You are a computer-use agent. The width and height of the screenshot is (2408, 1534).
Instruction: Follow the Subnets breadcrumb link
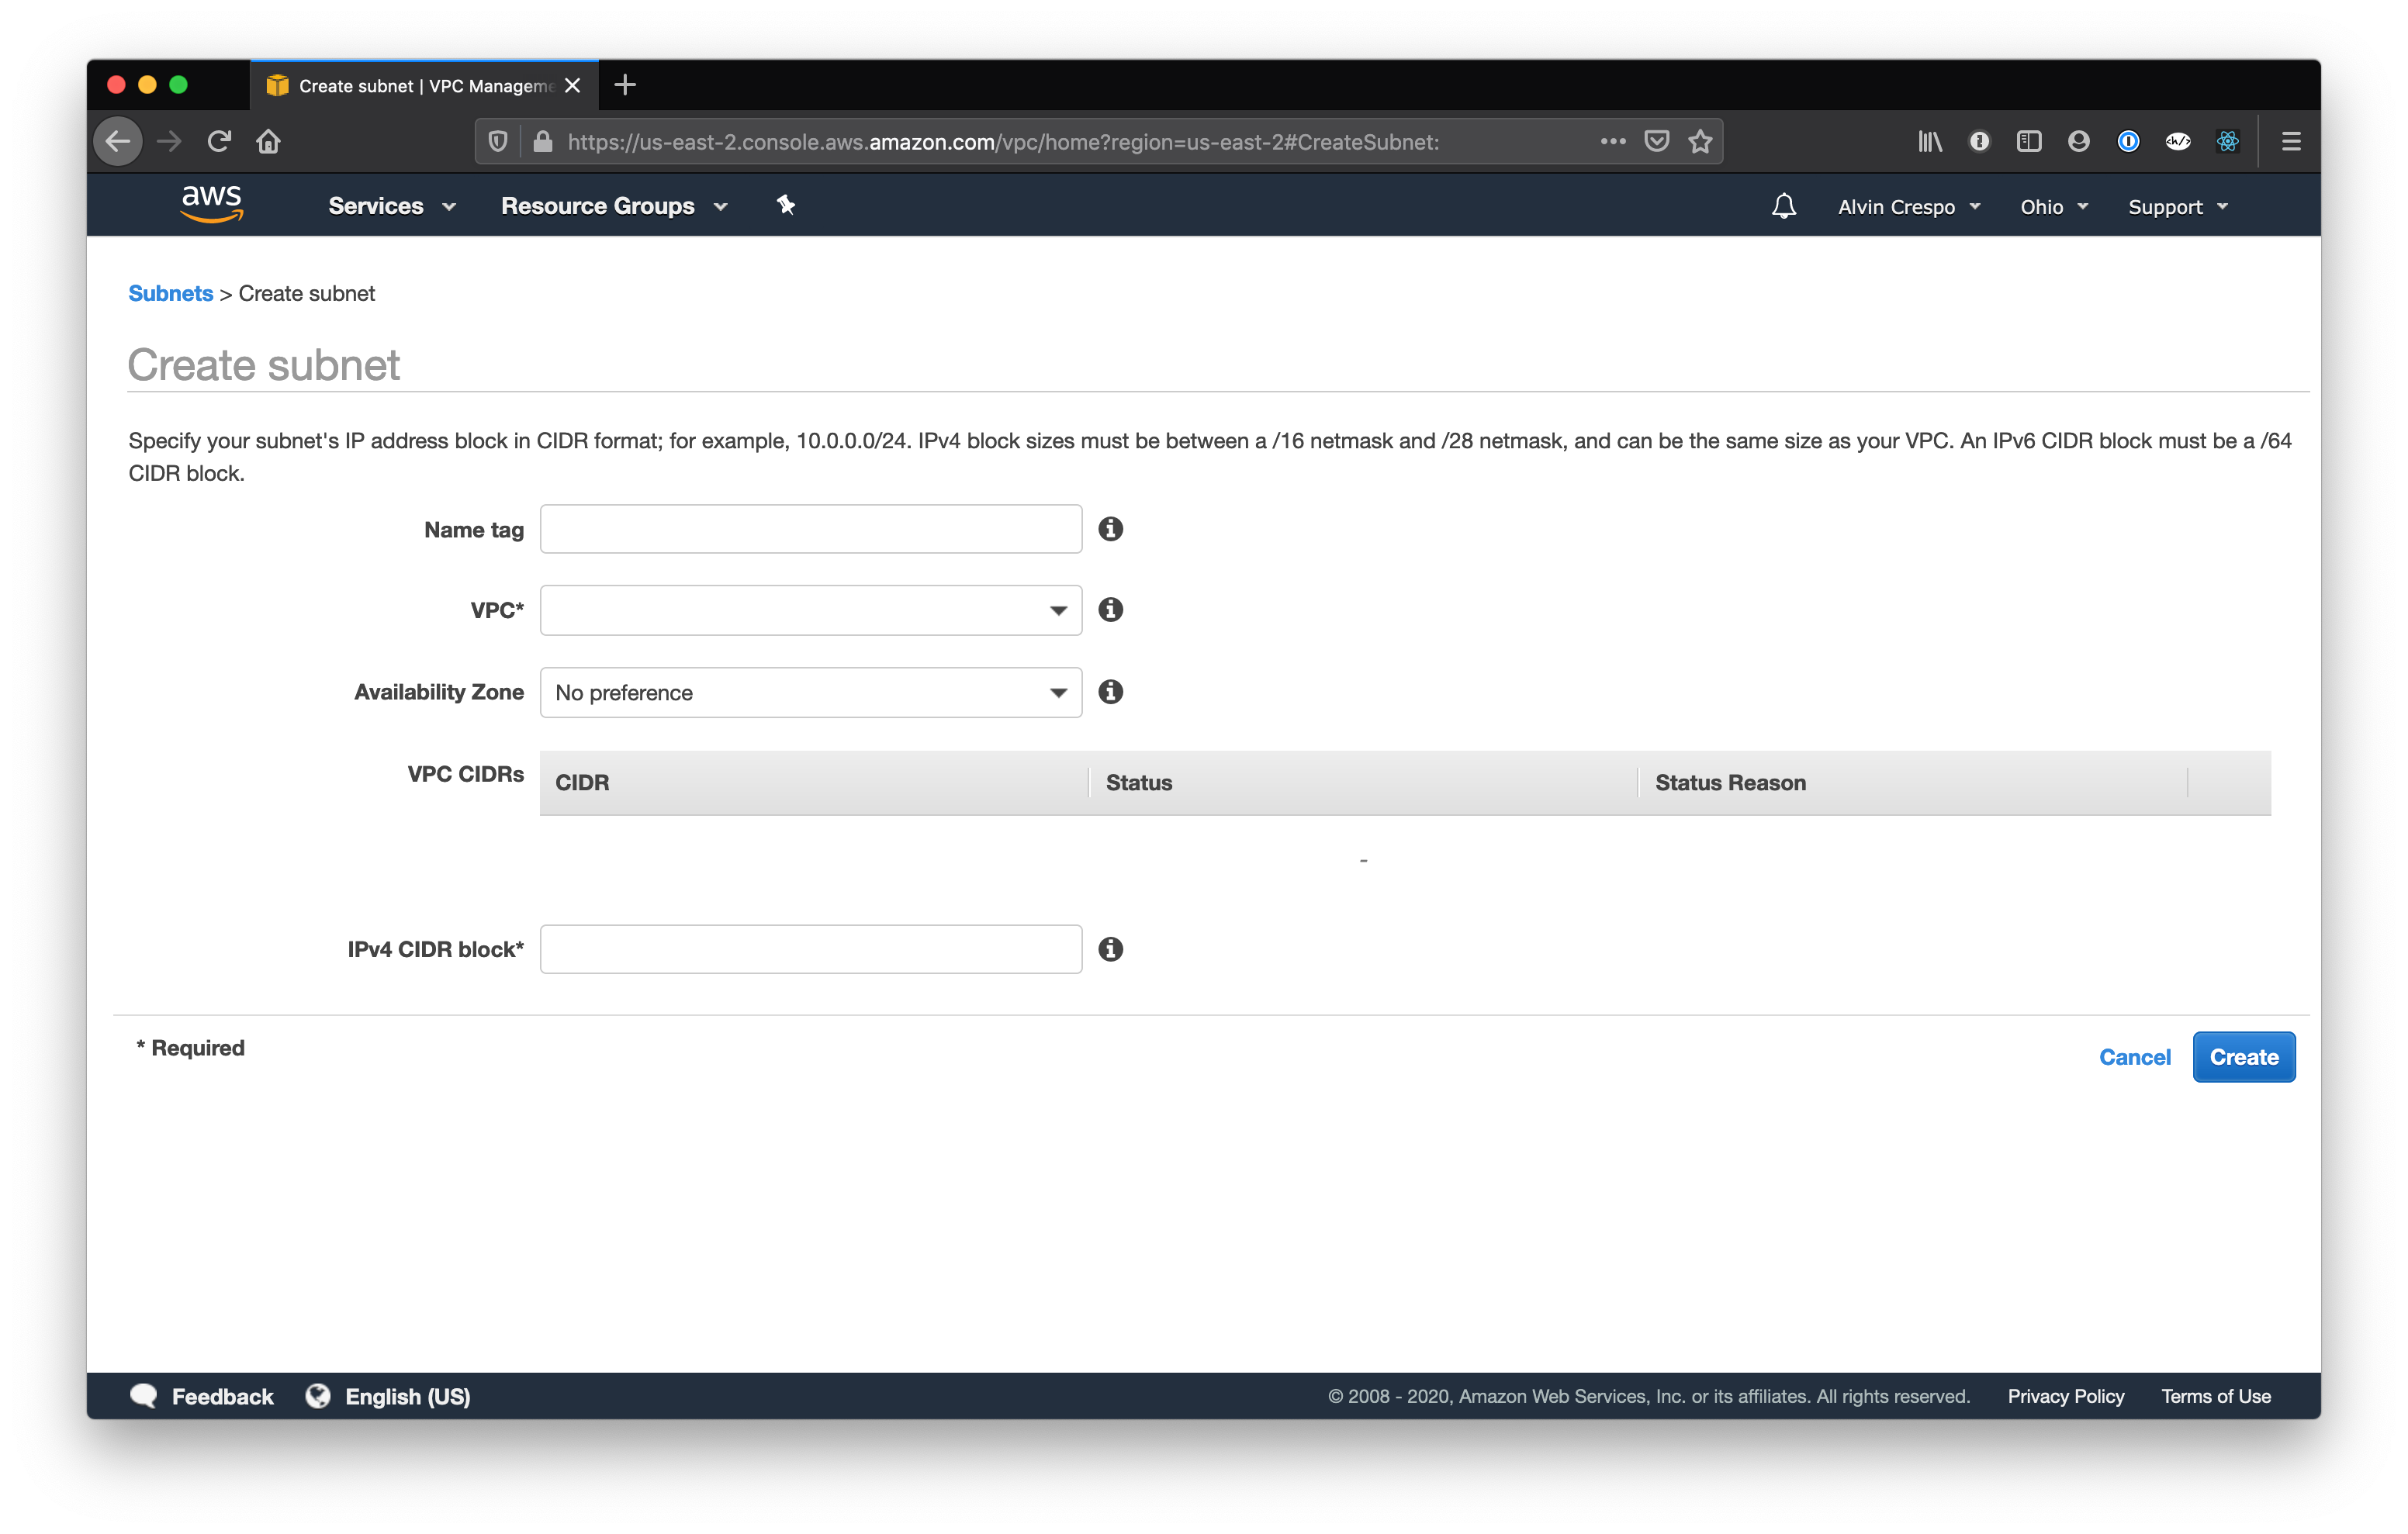point(170,293)
